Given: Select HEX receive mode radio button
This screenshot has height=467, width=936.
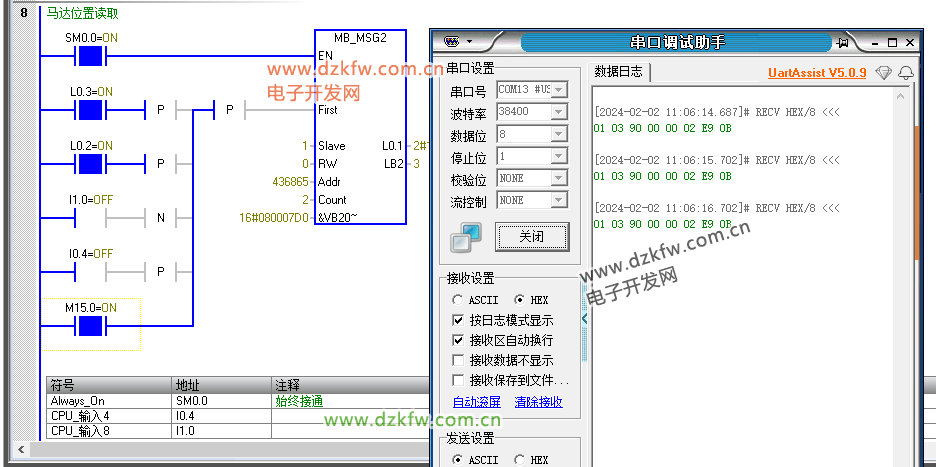Looking at the screenshot, I should (x=519, y=300).
